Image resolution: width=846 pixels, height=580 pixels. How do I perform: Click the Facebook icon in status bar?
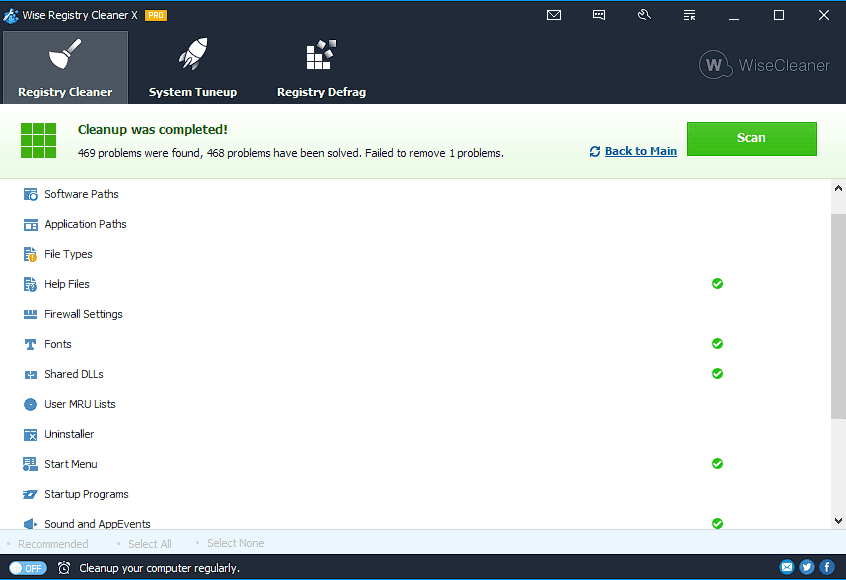tap(827, 567)
